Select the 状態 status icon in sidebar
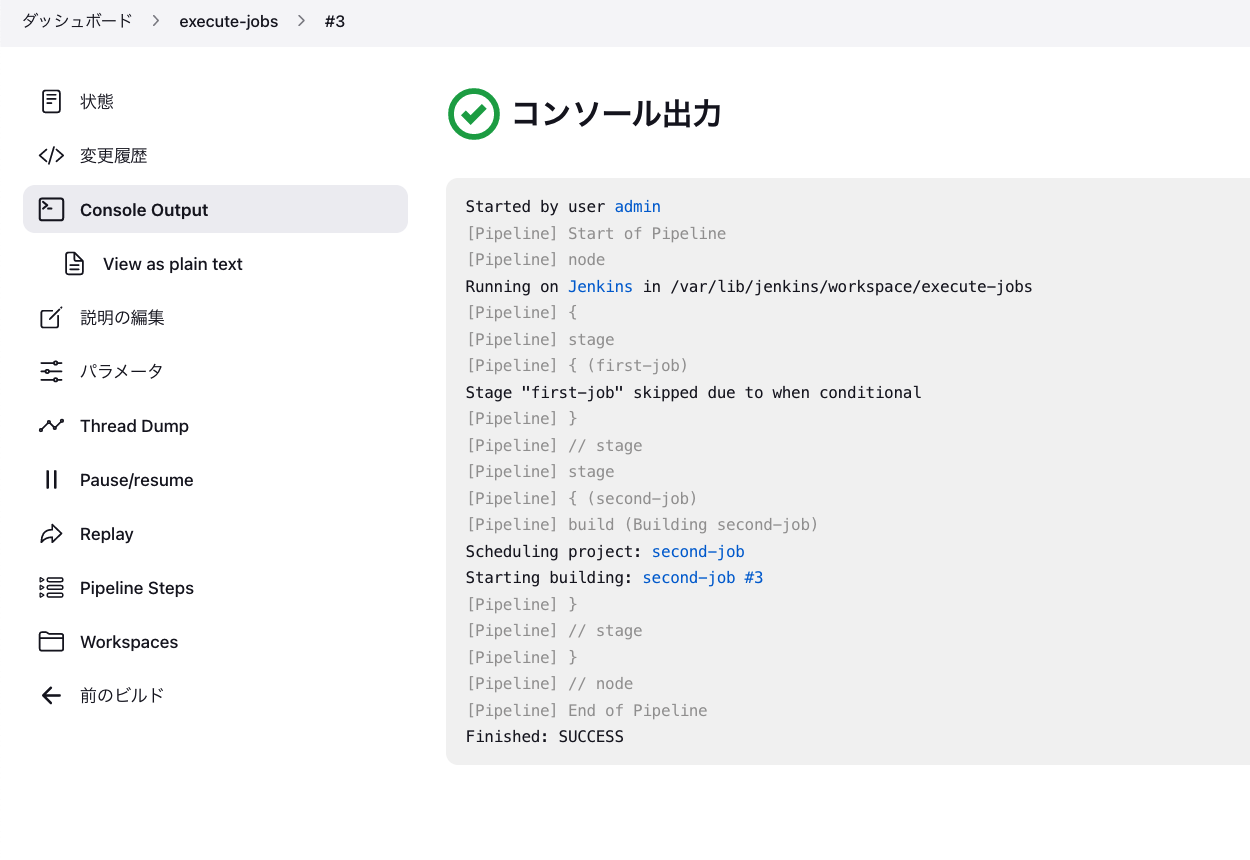This screenshot has width=1250, height=860. pos(51,101)
